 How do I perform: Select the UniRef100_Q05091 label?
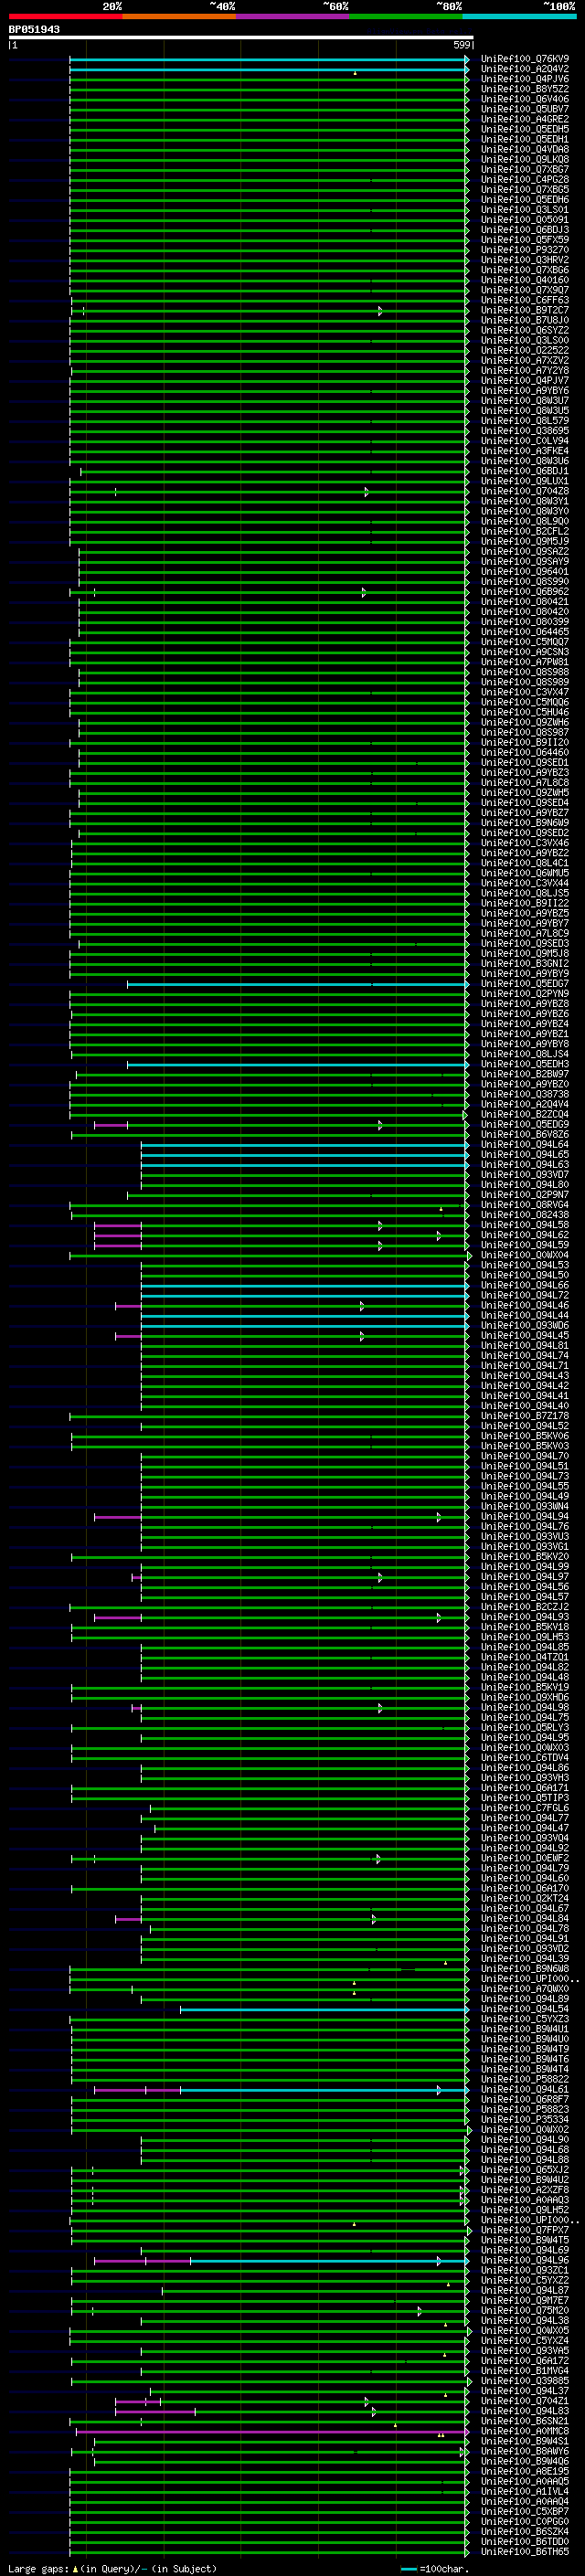coord(524,220)
